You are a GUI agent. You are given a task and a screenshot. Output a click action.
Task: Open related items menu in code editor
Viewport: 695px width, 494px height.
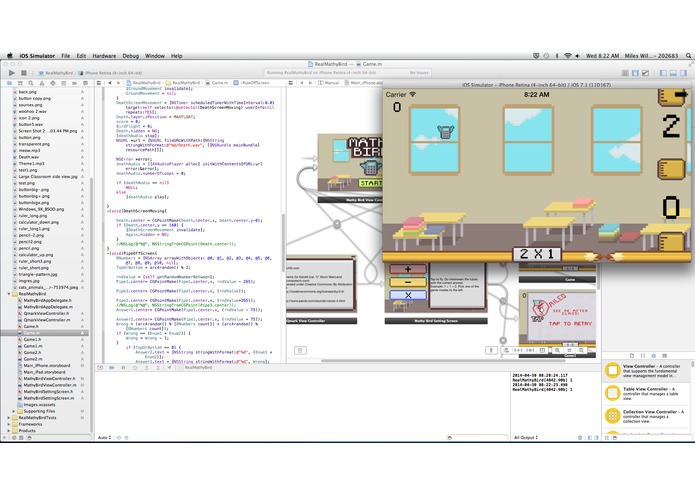coord(99,83)
